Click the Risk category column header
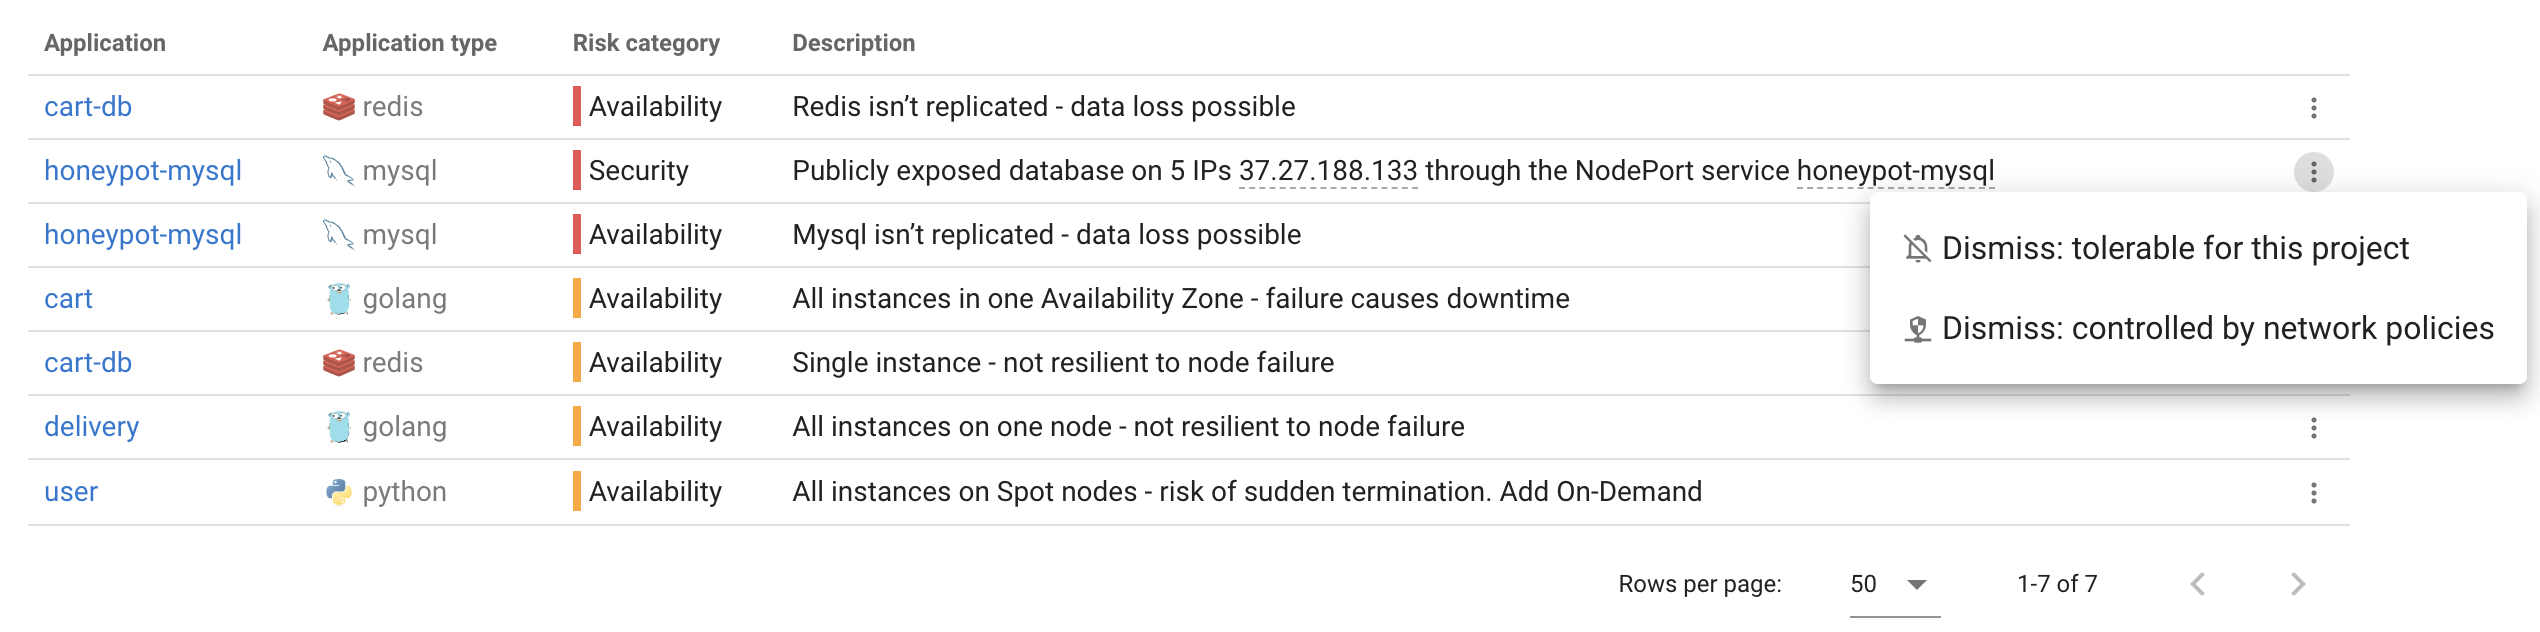 [x=646, y=43]
